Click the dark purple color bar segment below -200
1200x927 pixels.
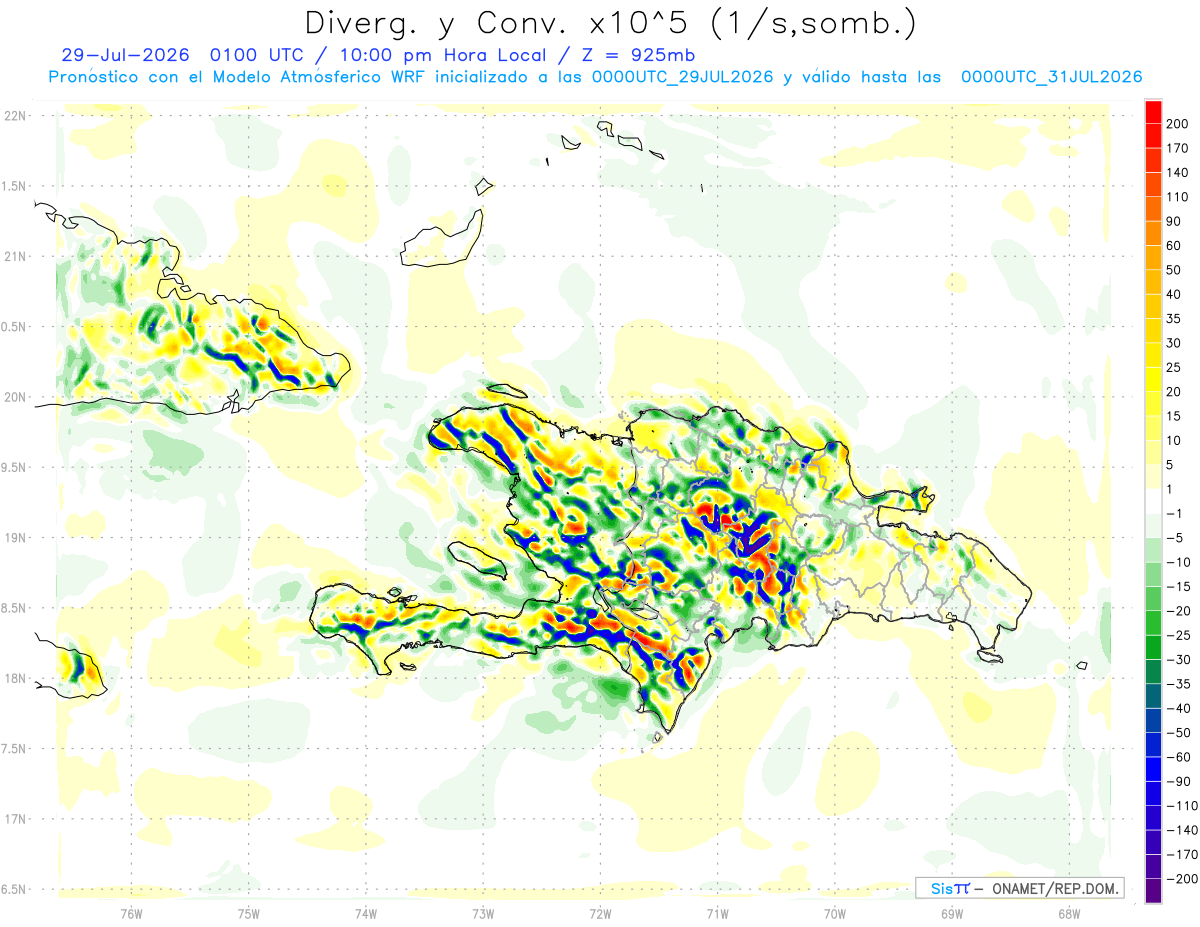coord(1153,891)
